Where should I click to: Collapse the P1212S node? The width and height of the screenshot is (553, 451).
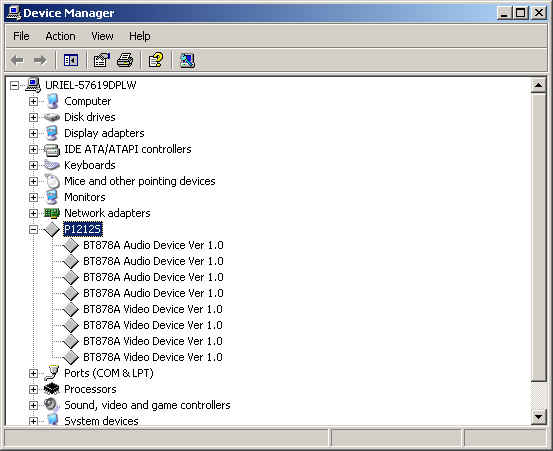(33, 230)
